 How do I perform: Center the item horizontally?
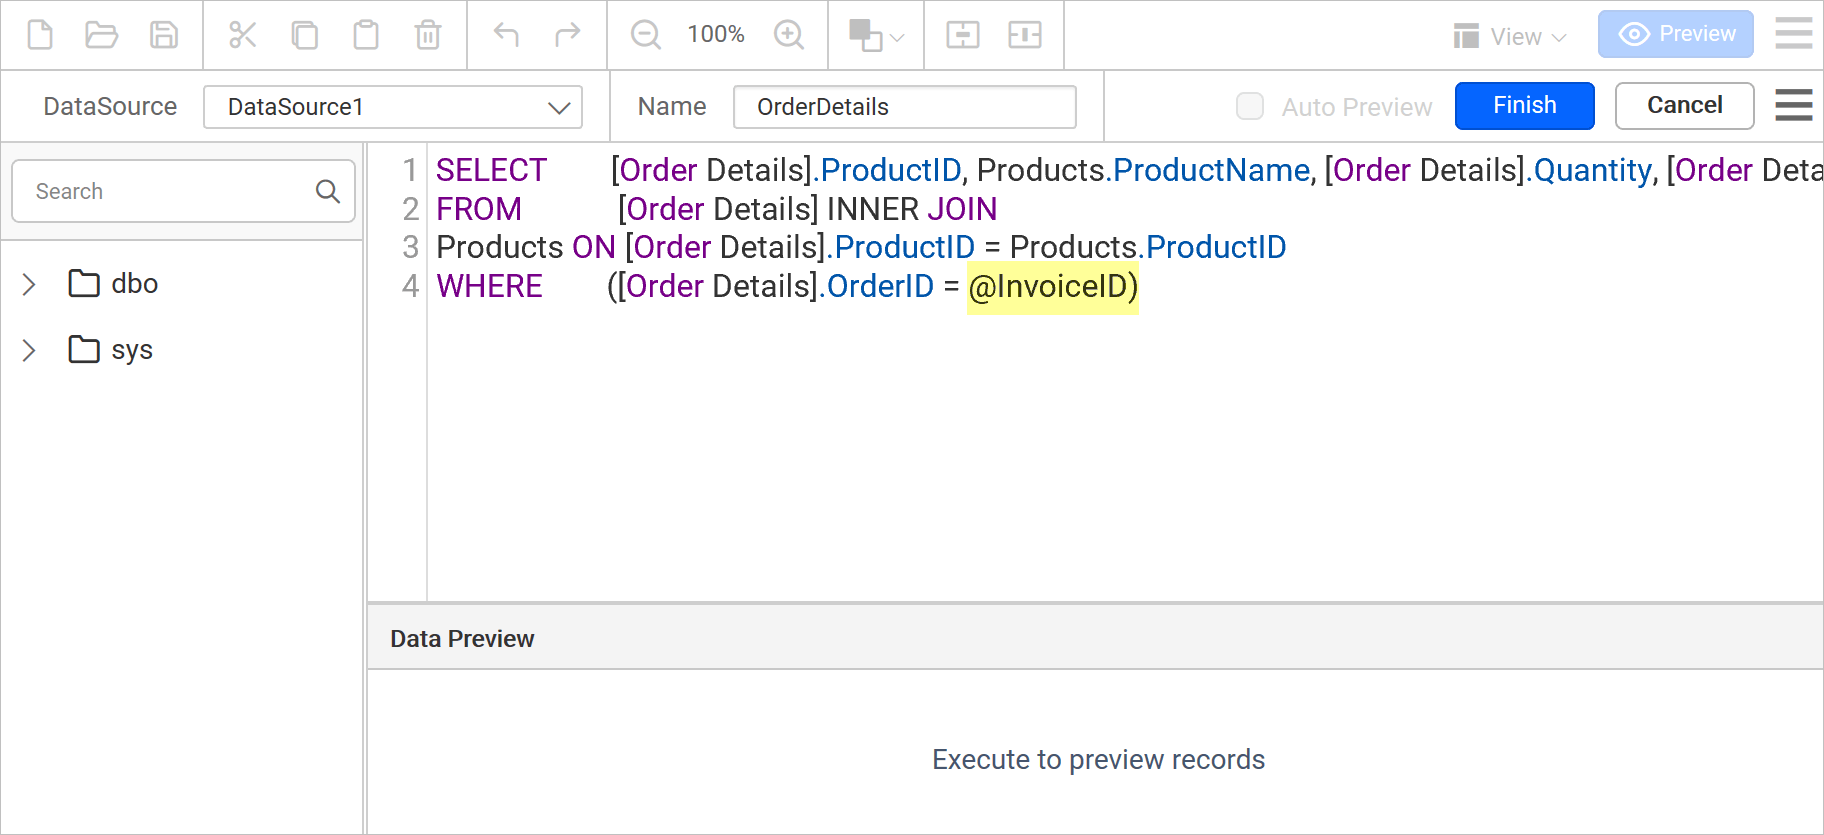click(963, 35)
